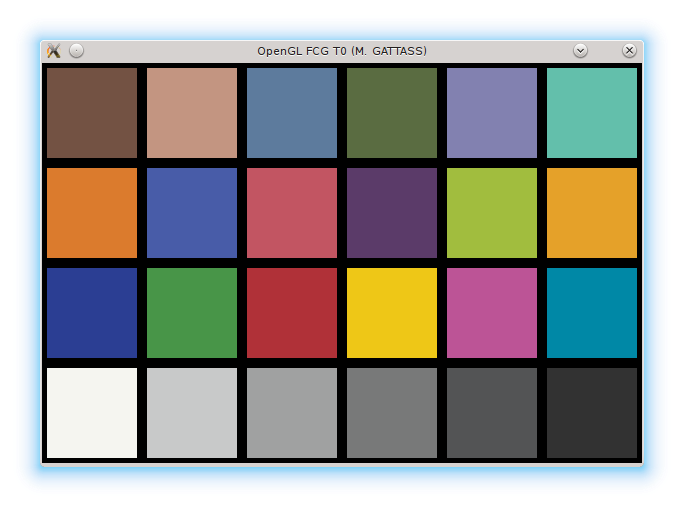Select the dark brown color patch

click(92, 113)
